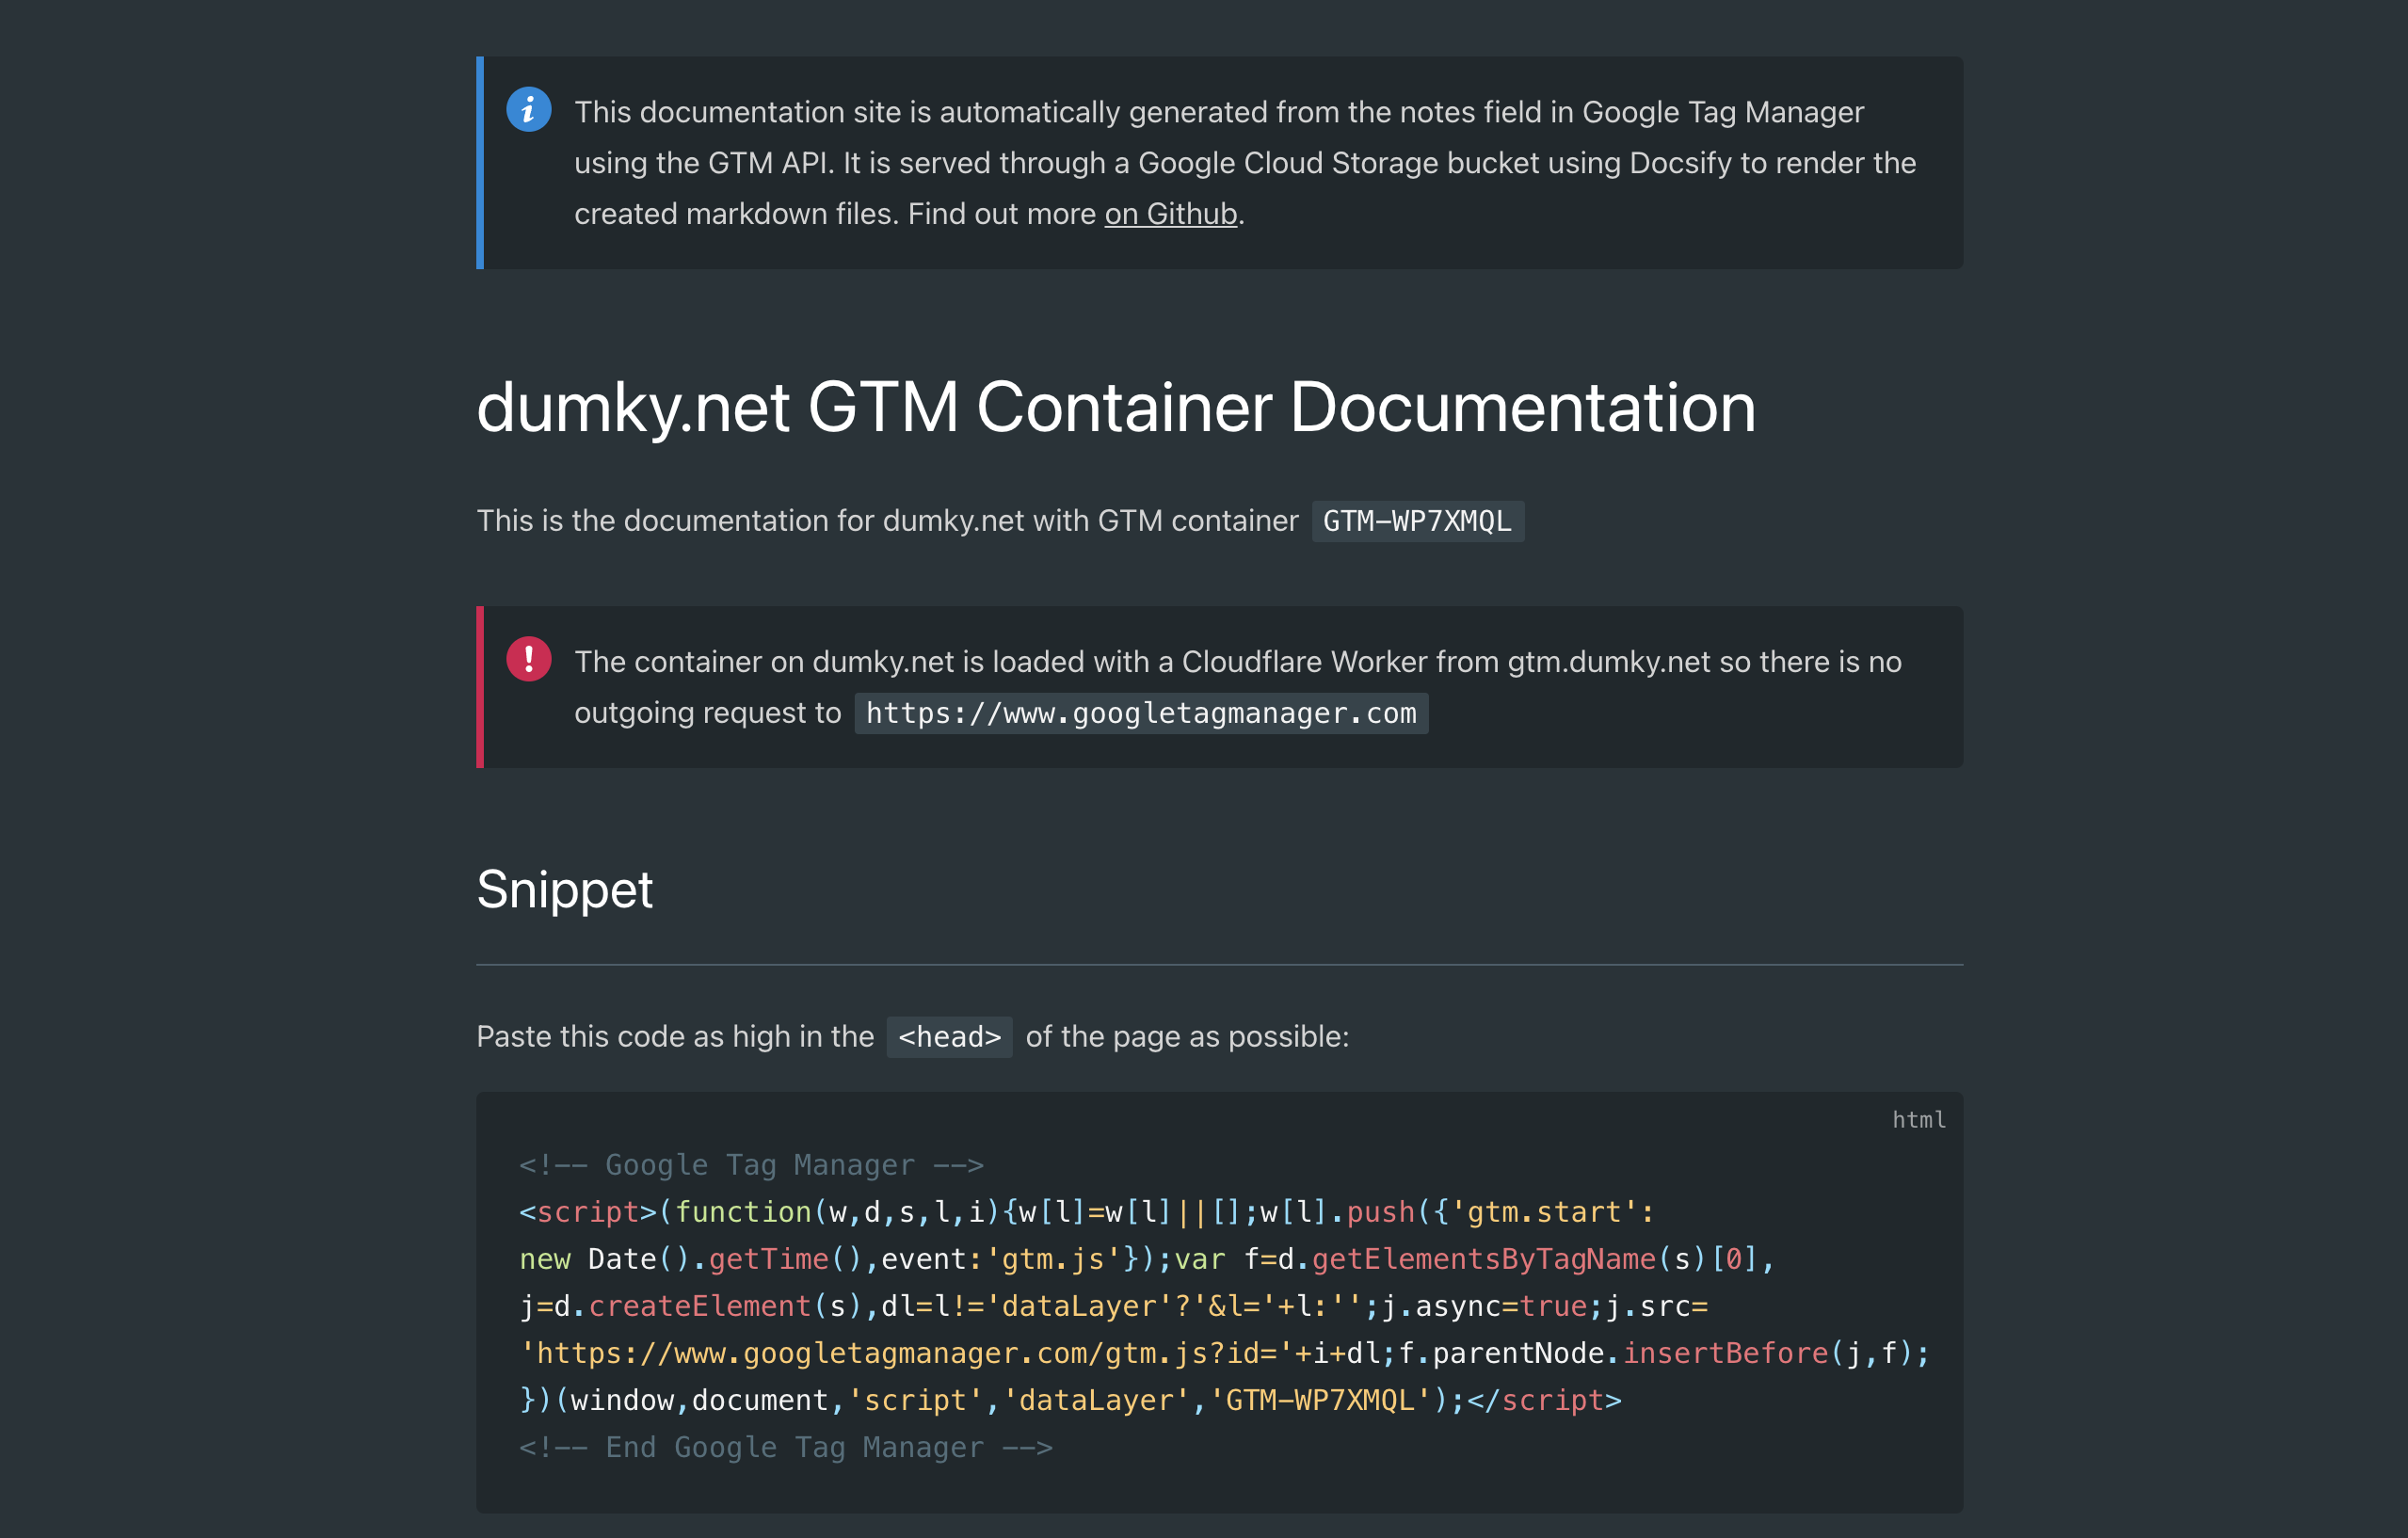Click the inline GTM-WP7XMQL container ID badge
Screen dimensions: 2408x1538
tap(1416, 521)
